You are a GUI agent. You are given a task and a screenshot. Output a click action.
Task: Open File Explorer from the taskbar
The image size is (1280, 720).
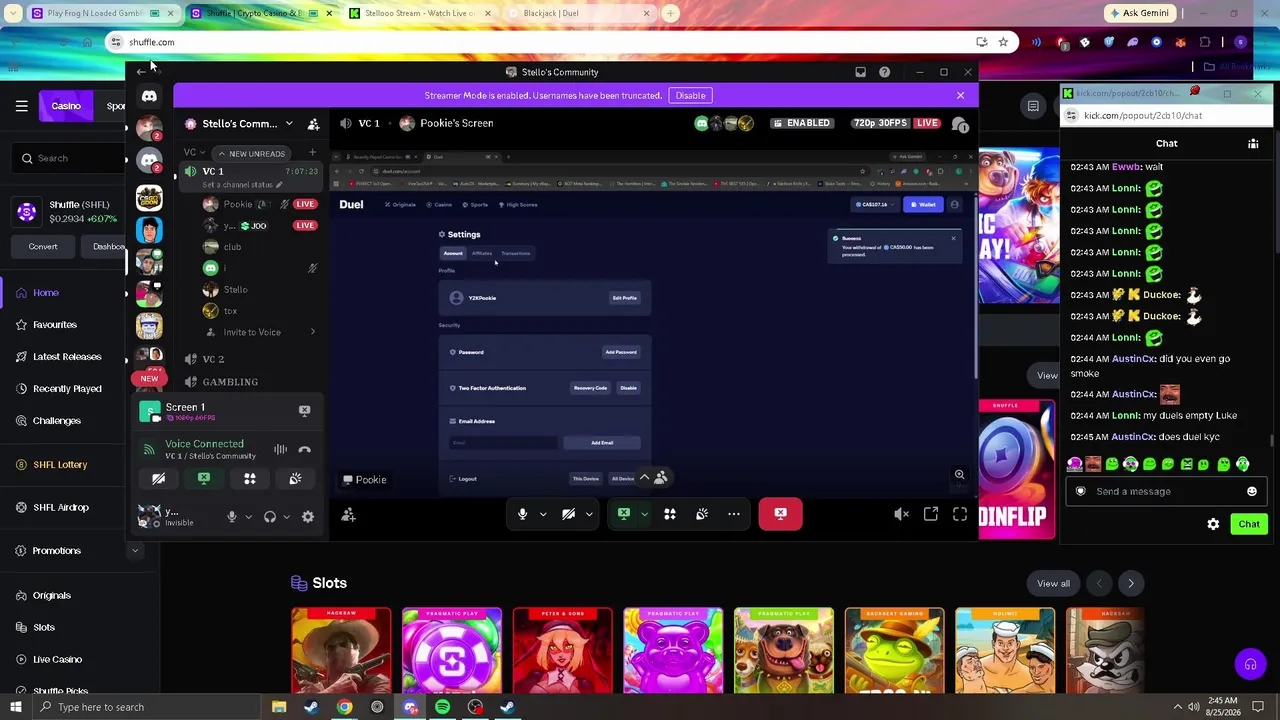[279, 707]
